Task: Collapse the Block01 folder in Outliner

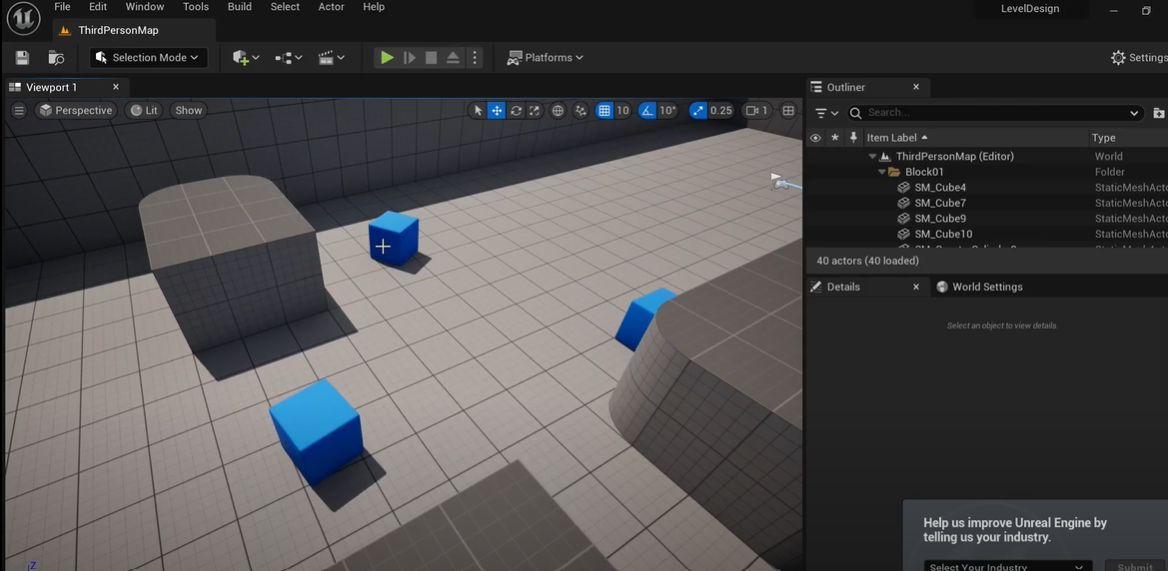Action: [x=882, y=172]
